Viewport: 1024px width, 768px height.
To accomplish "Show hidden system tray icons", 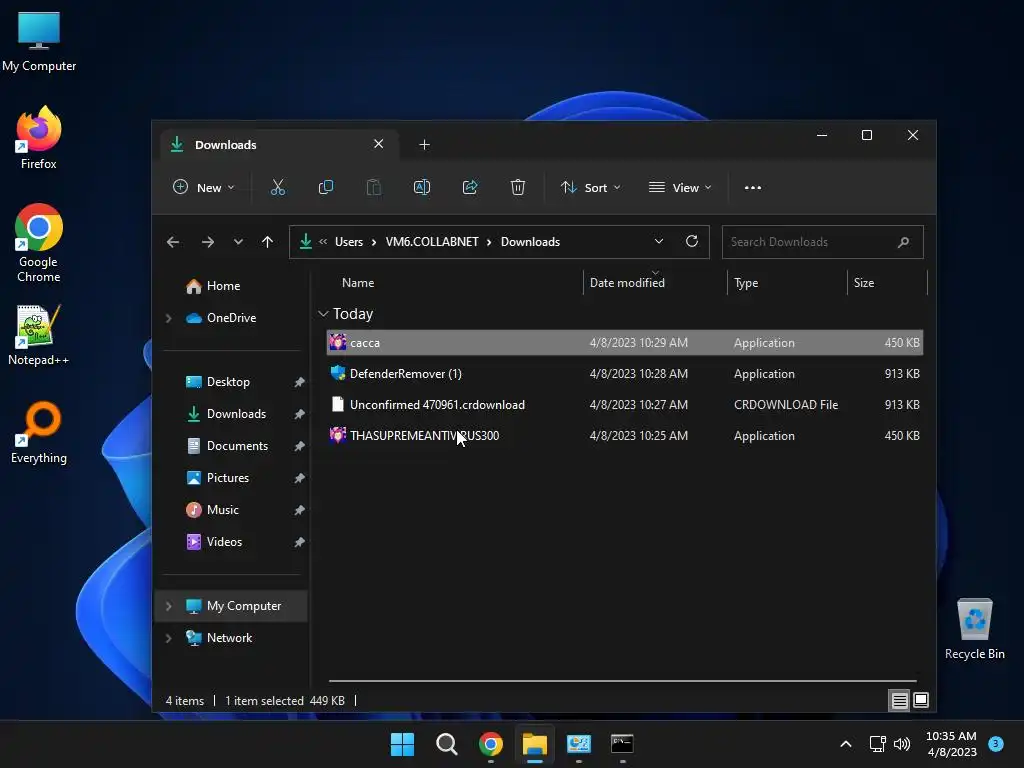I will coord(846,744).
